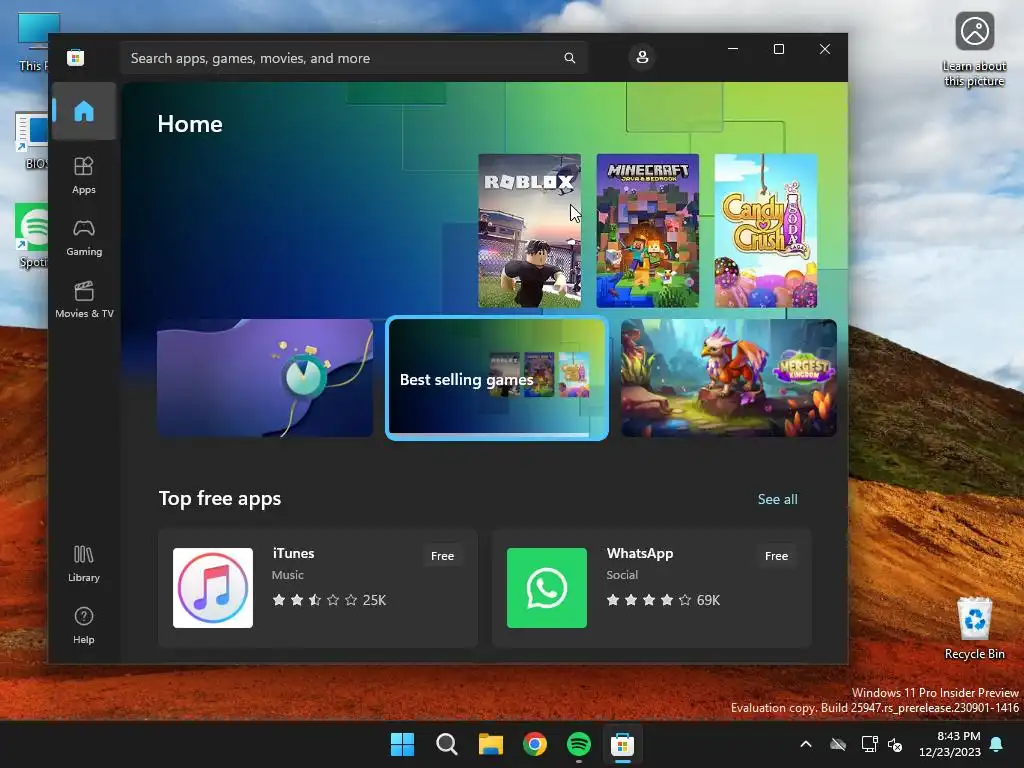Viewport: 1024px width, 768px height.
Task: Click the WhatsApp star rating 69K
Action: pyautogui.click(x=663, y=600)
